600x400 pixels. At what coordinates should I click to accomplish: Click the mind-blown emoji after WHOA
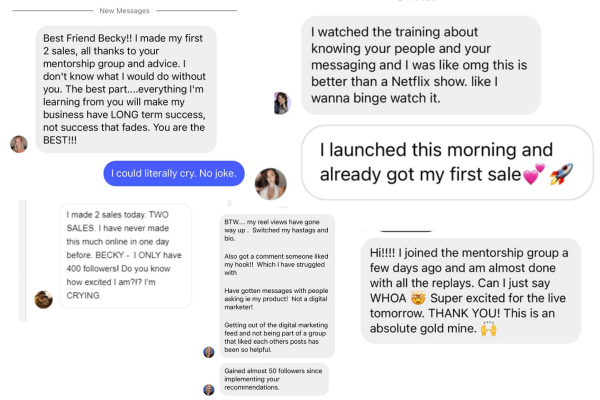pyautogui.click(x=418, y=298)
